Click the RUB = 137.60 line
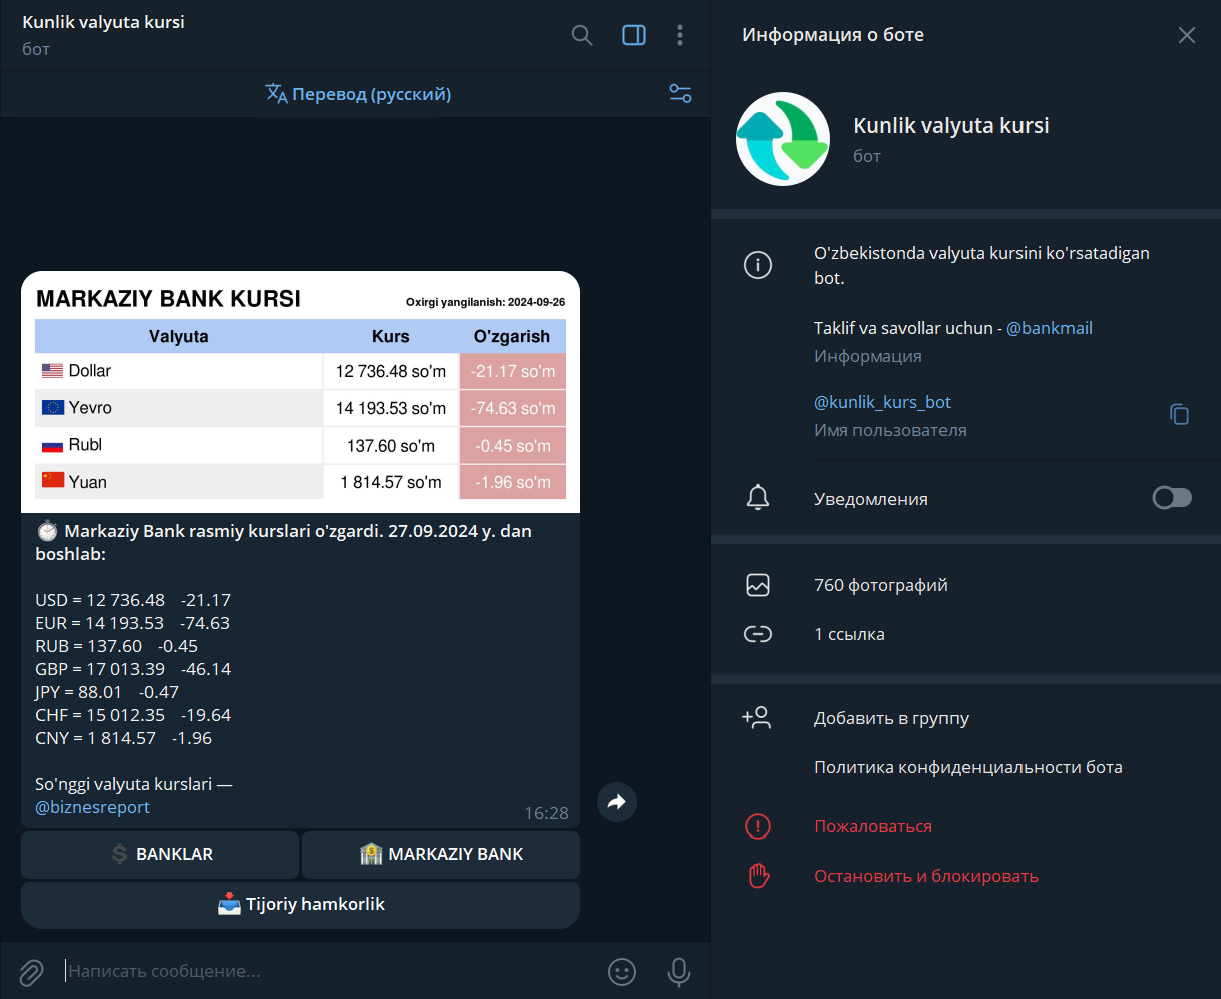Image resolution: width=1221 pixels, height=999 pixels. 116,646
